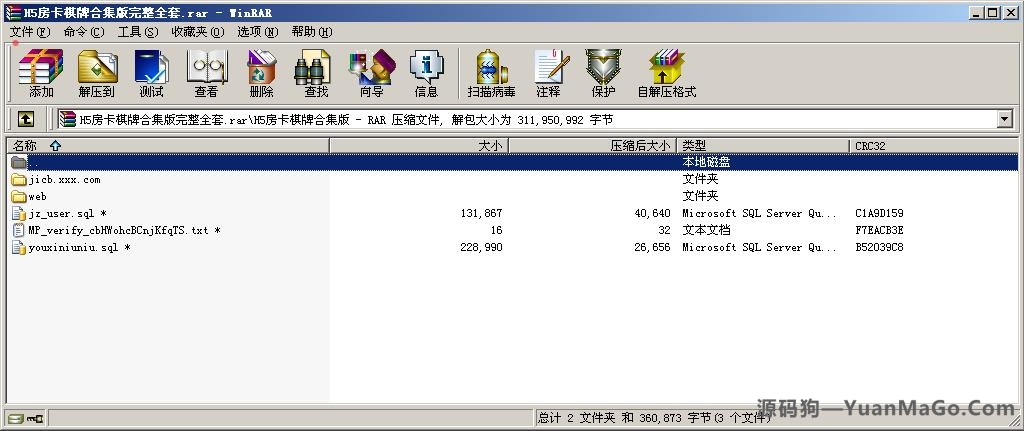Image resolution: width=1024 pixels, height=431 pixels.
Task: Click packed size value 40,640
Action: (652, 214)
